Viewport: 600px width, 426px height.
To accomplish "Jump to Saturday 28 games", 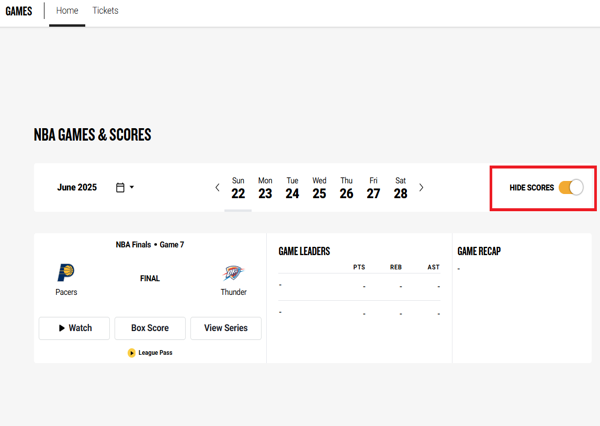I will pos(400,188).
